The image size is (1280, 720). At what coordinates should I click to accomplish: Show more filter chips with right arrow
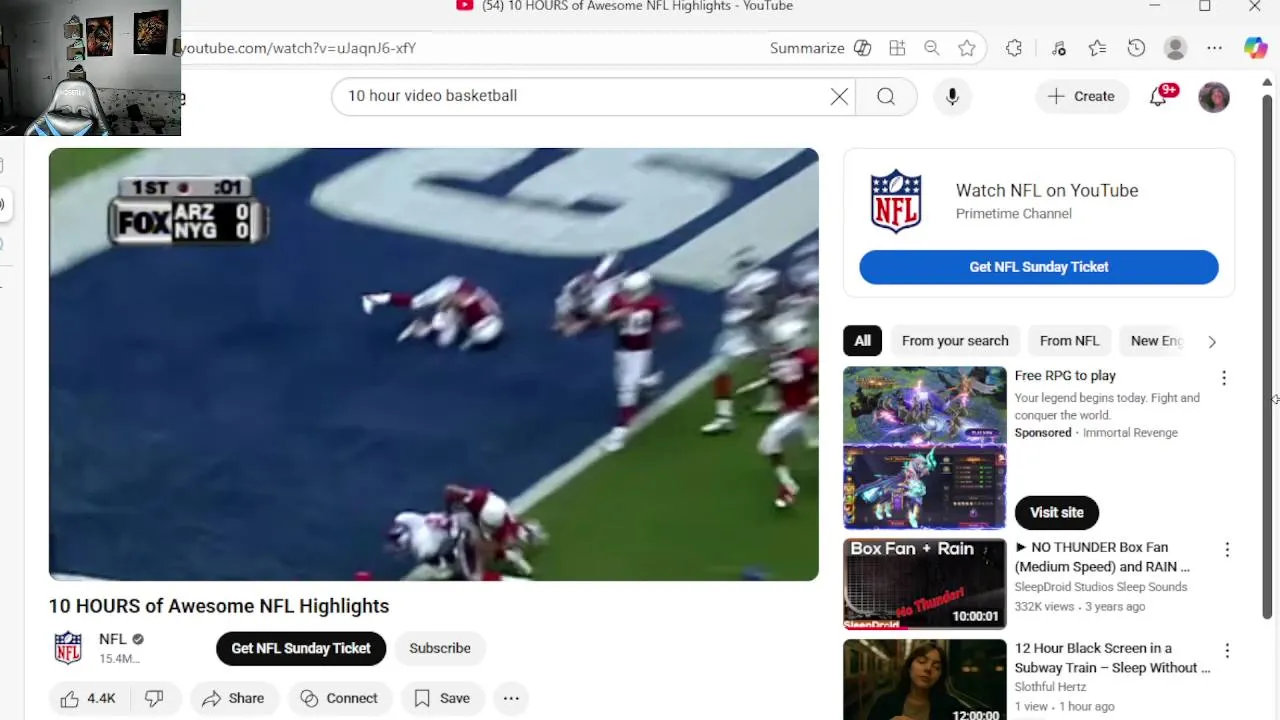click(1212, 342)
